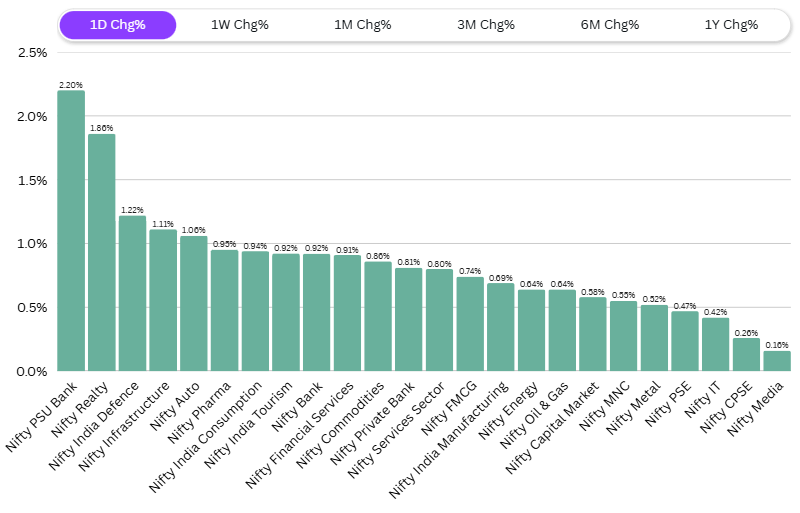Image resolution: width=800 pixels, height=513 pixels.
Task: Click the Nifty Oil & Gas bar
Action: [562, 330]
